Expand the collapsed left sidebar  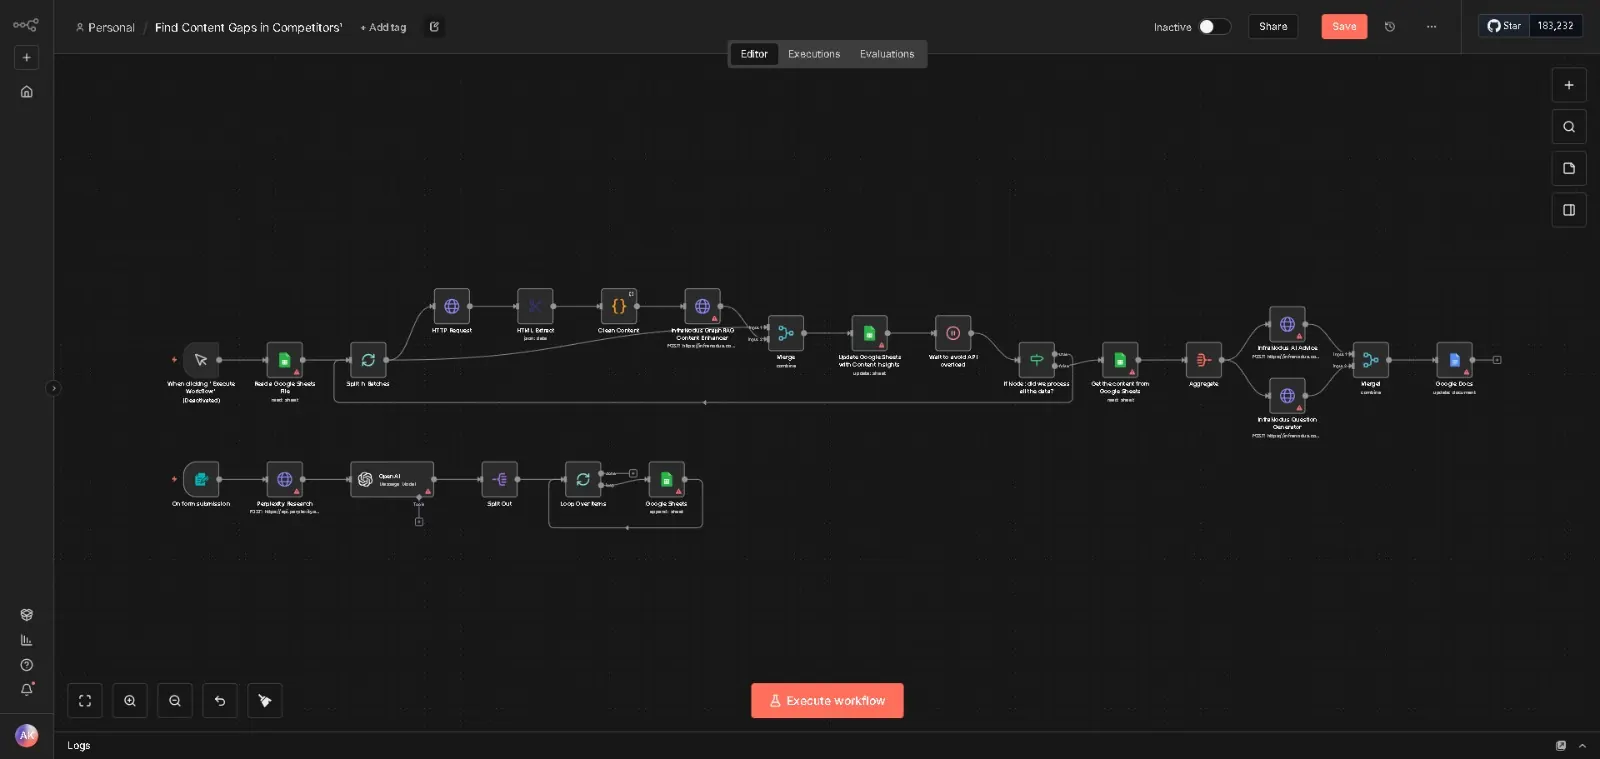[x=53, y=388]
